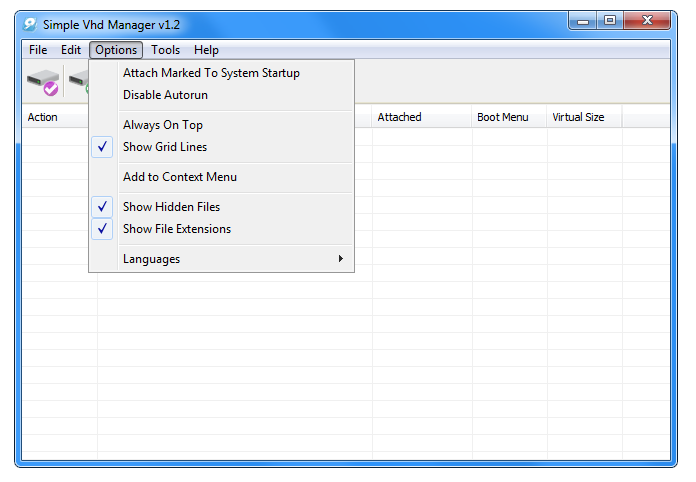
Task: Enable Always On Top
Action: (221, 125)
